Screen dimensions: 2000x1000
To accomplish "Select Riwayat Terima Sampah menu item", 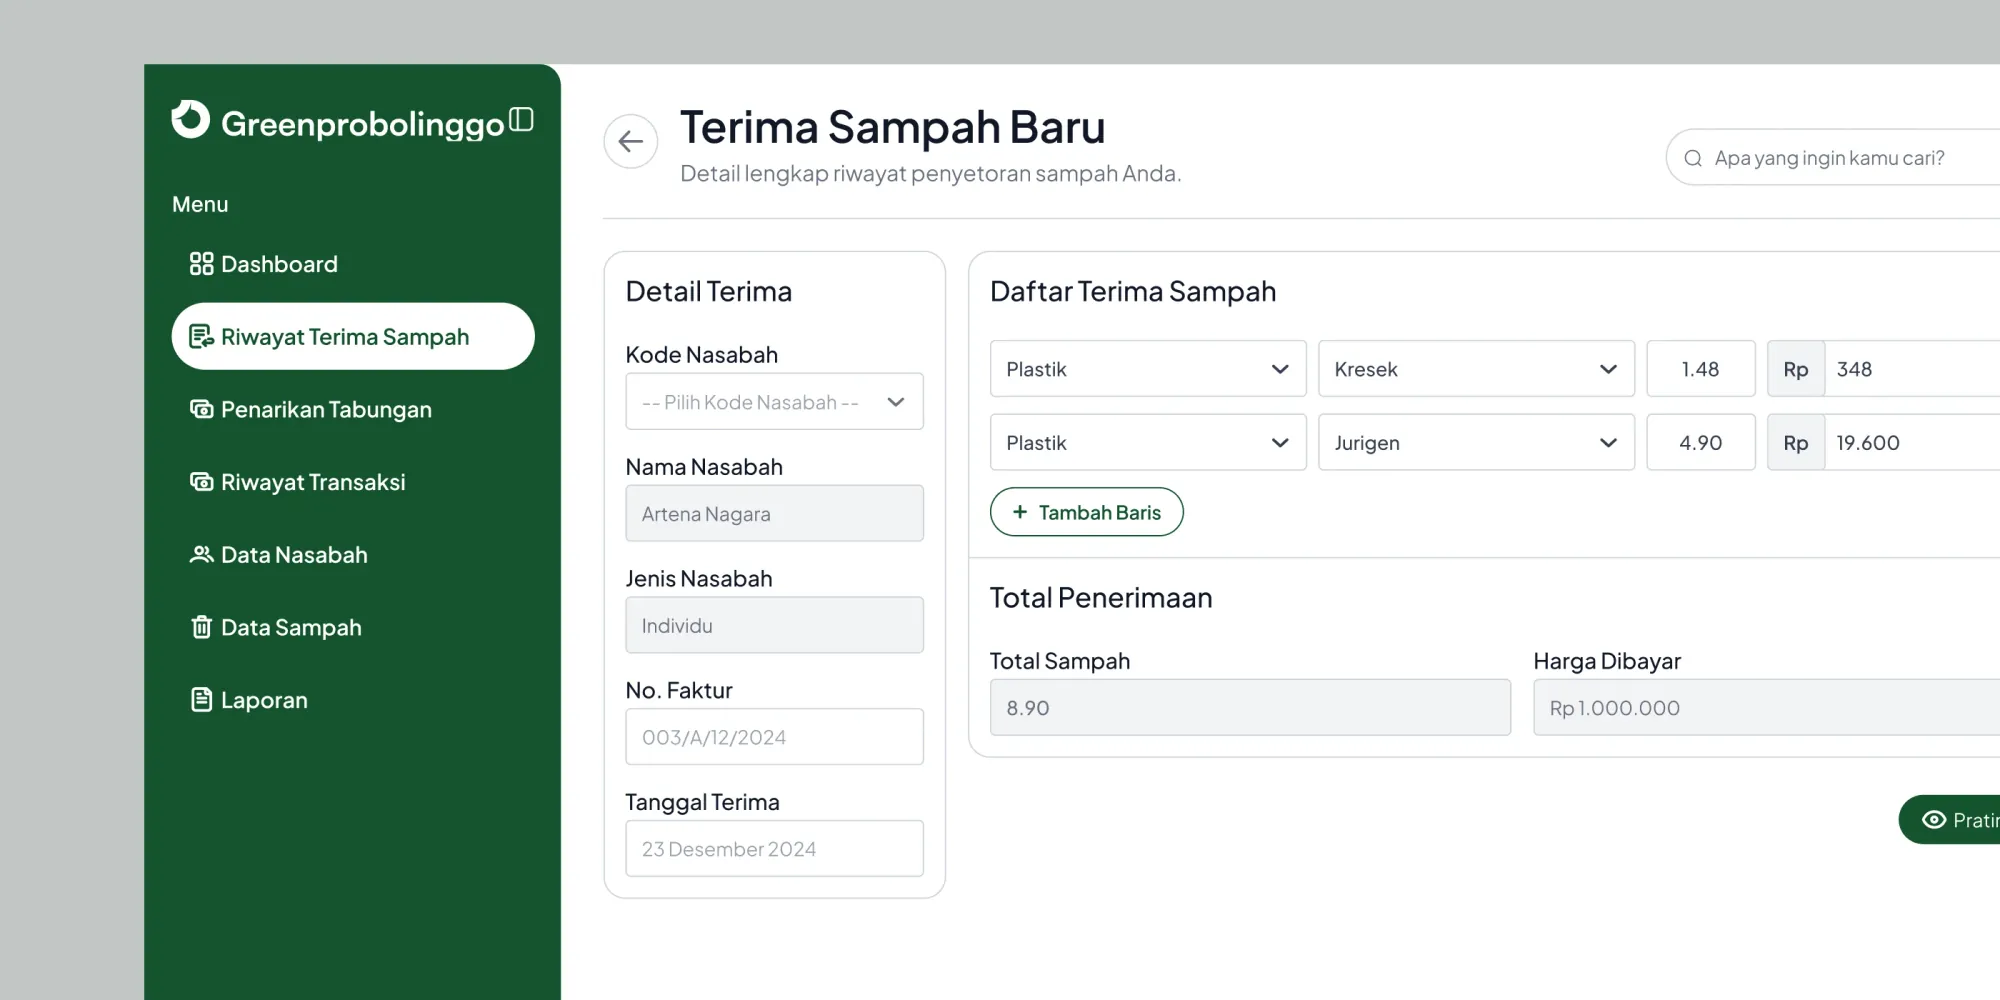I will tap(353, 337).
